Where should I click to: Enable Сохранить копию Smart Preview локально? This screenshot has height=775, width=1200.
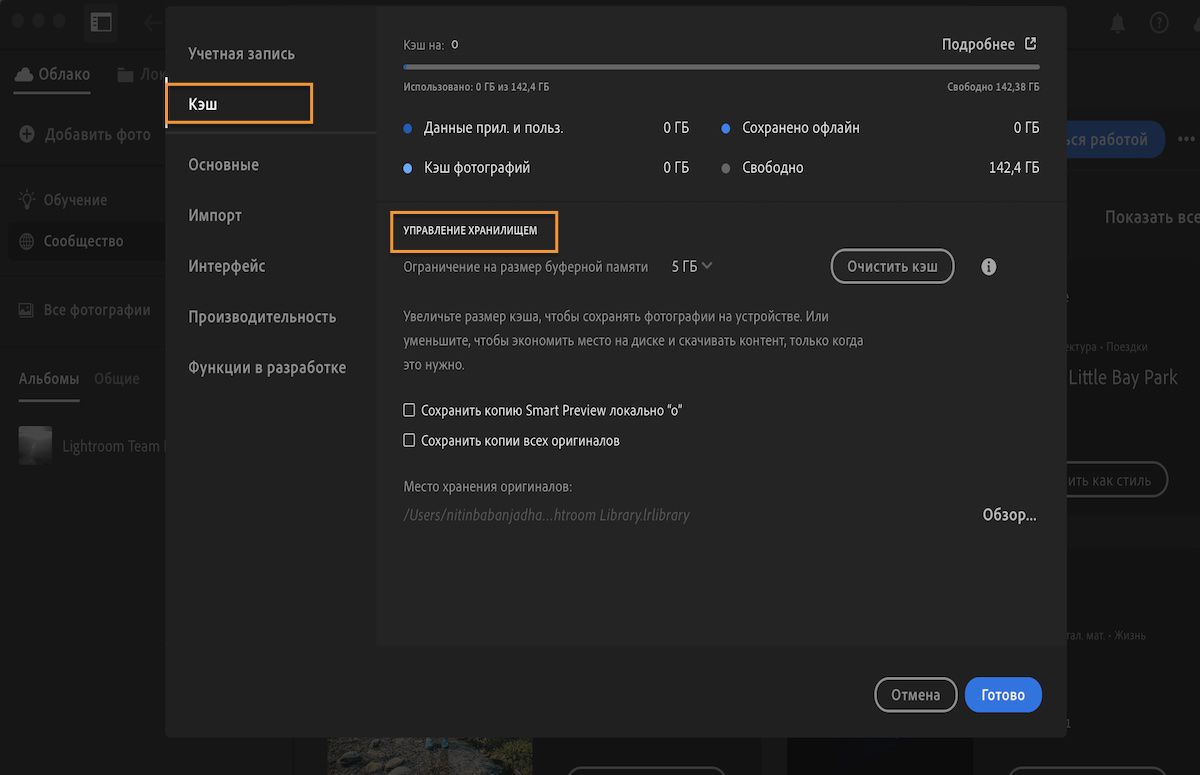pos(409,410)
